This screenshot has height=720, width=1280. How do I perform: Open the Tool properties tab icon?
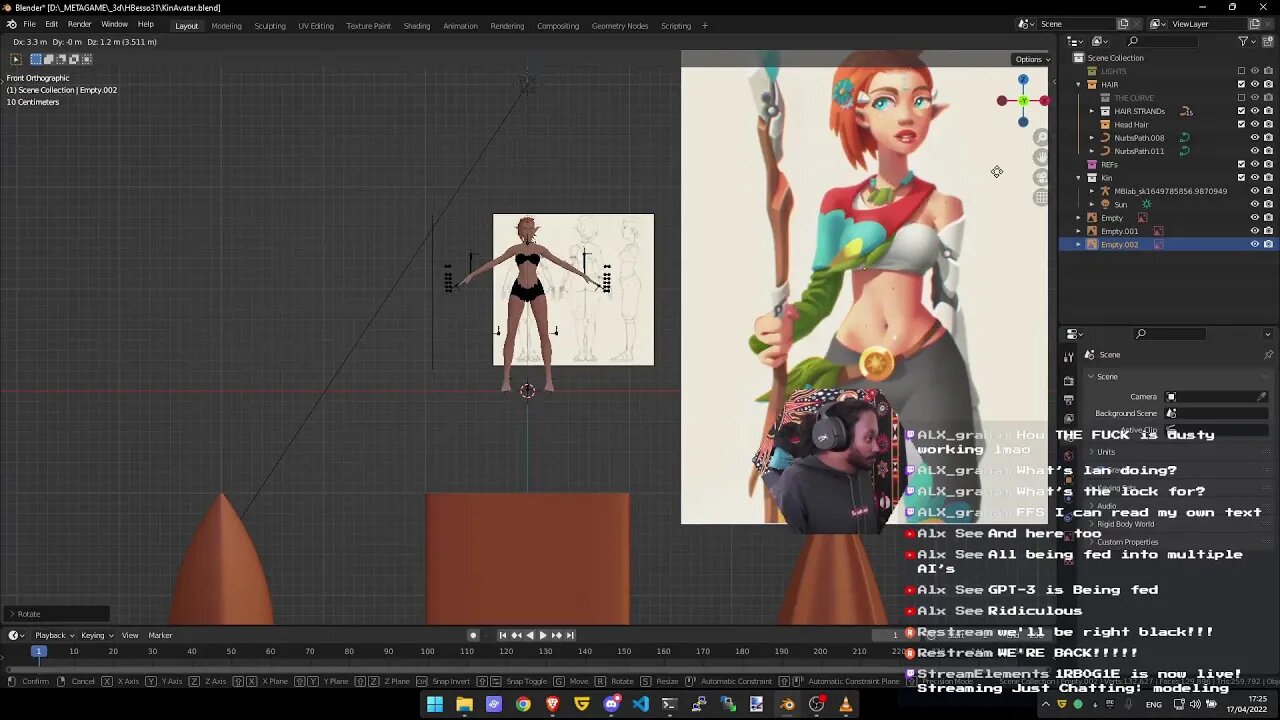tap(1069, 358)
